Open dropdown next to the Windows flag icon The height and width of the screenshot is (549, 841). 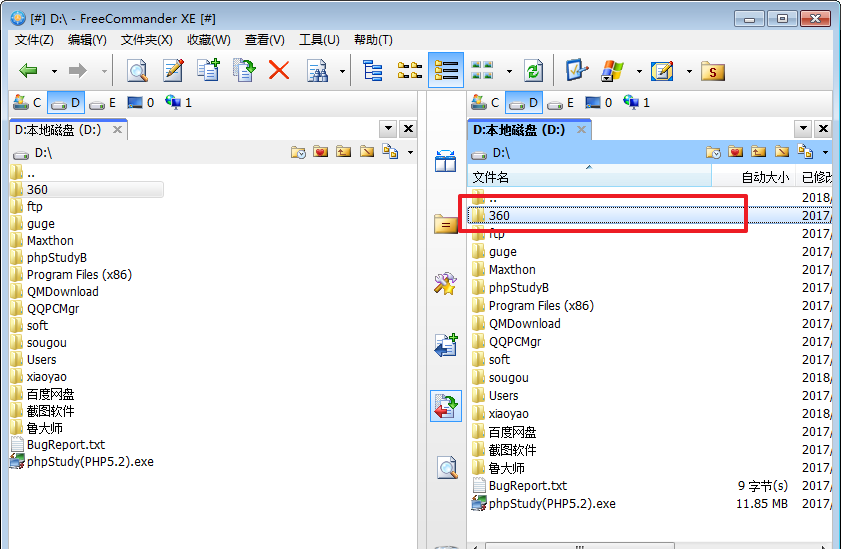tap(639, 71)
